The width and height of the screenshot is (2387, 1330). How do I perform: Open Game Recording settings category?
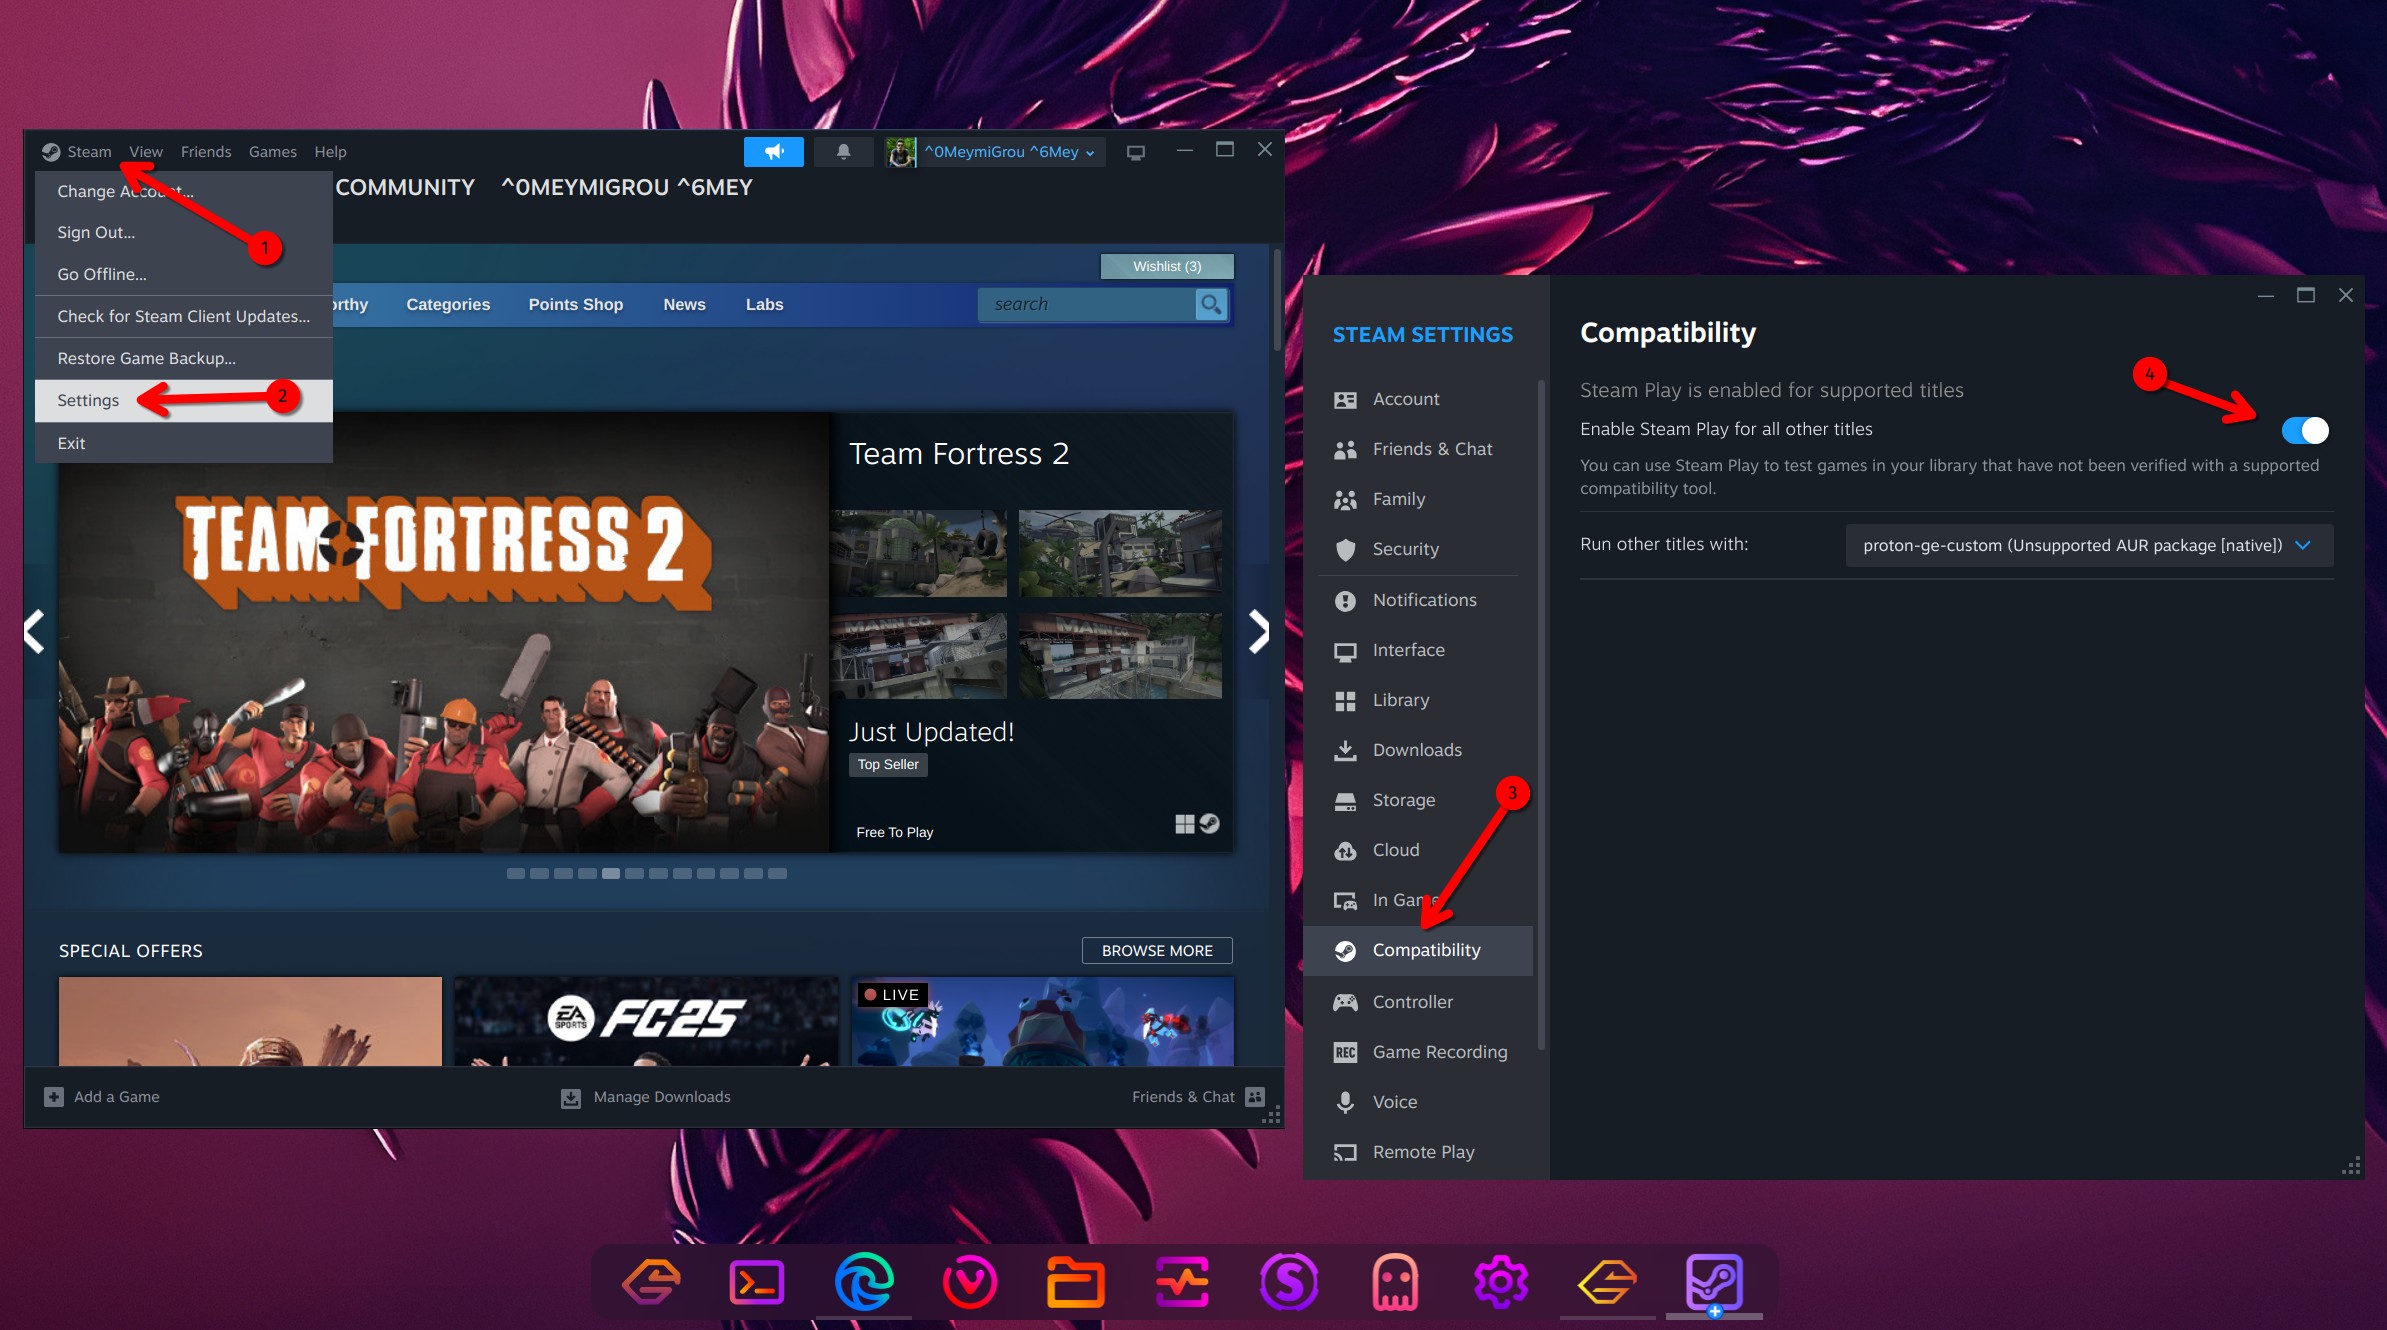(1418, 1052)
